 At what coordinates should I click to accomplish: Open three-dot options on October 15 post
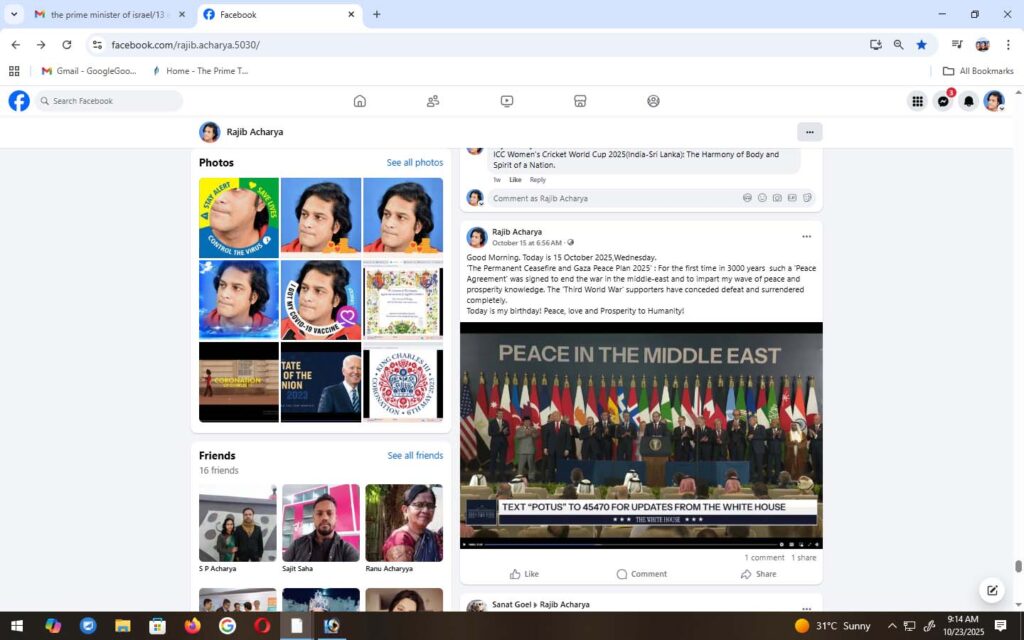pyautogui.click(x=806, y=237)
